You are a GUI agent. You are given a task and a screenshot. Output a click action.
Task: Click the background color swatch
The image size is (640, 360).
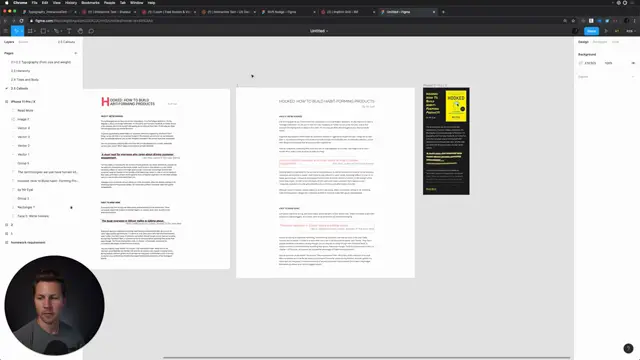point(581,63)
